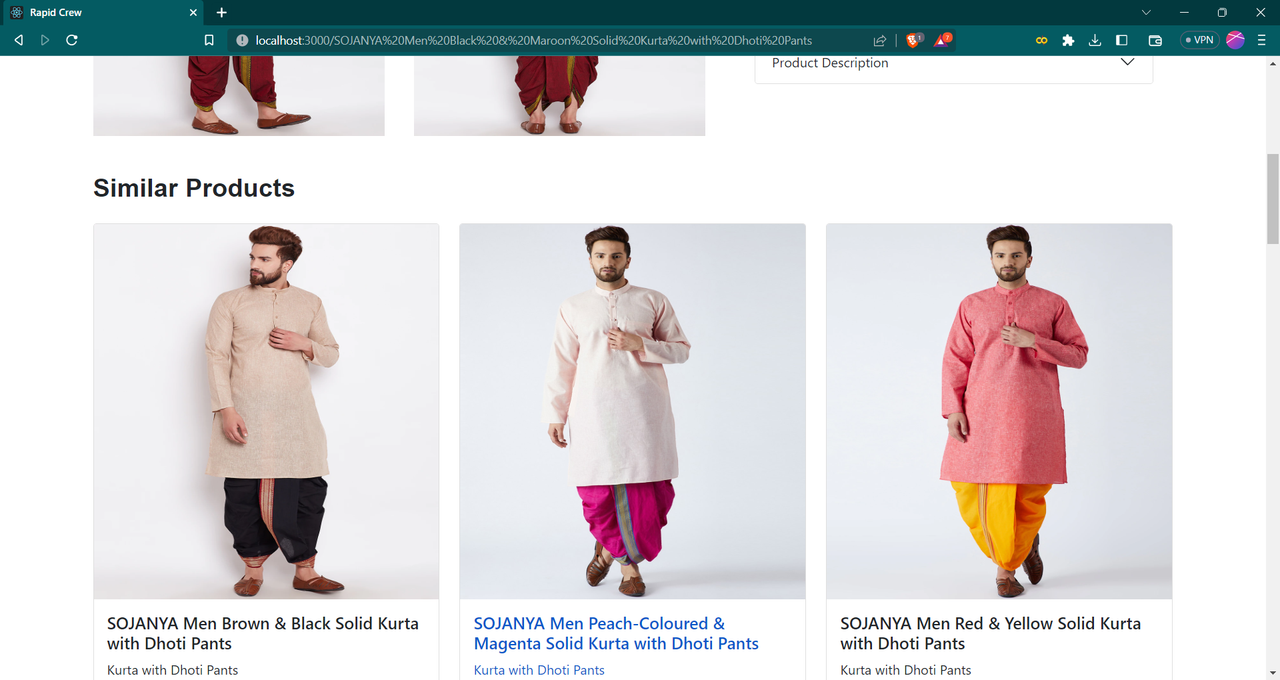Click the browser back arrow
The width and height of the screenshot is (1280, 680).
pos(18,40)
